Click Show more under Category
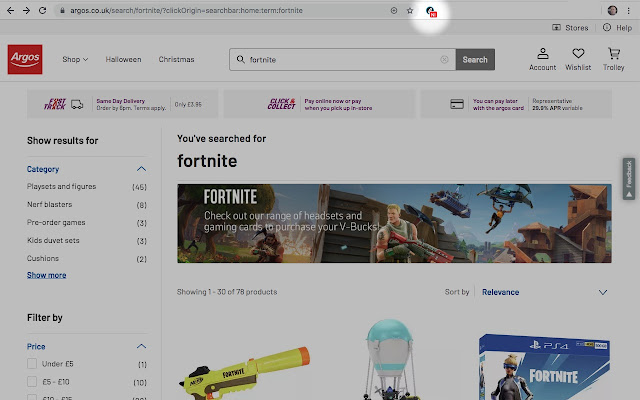 tap(47, 275)
